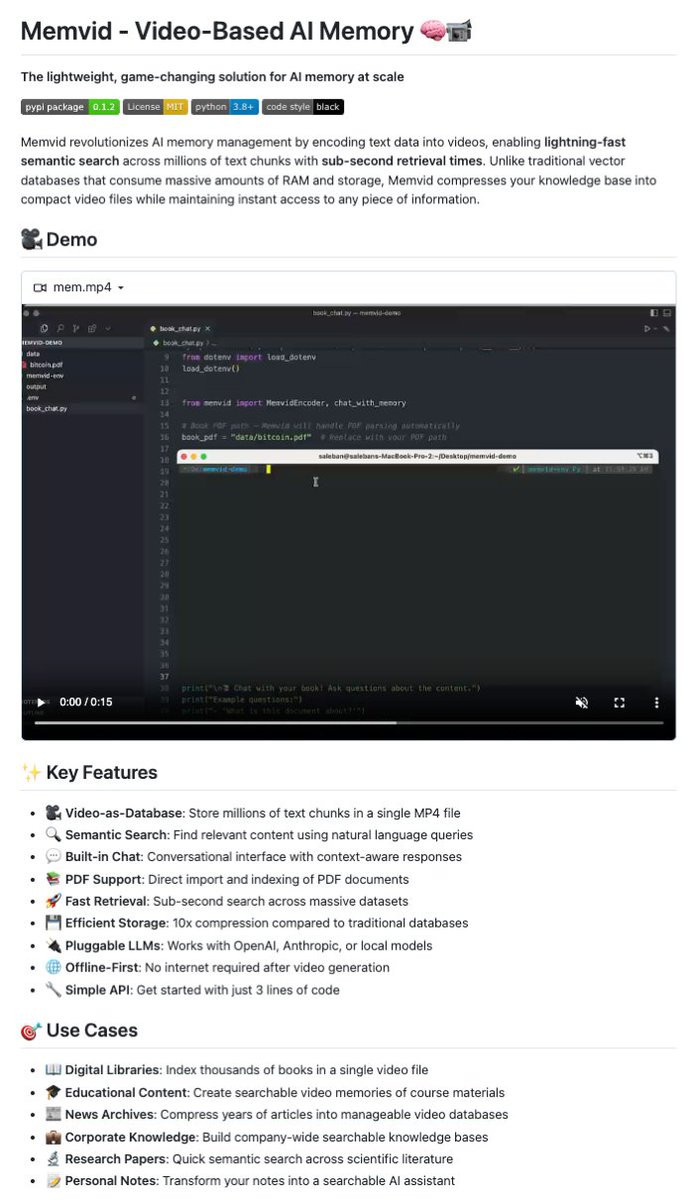The width and height of the screenshot is (695, 1200).
Task: Unmute the demo video audio
Action: (582, 702)
